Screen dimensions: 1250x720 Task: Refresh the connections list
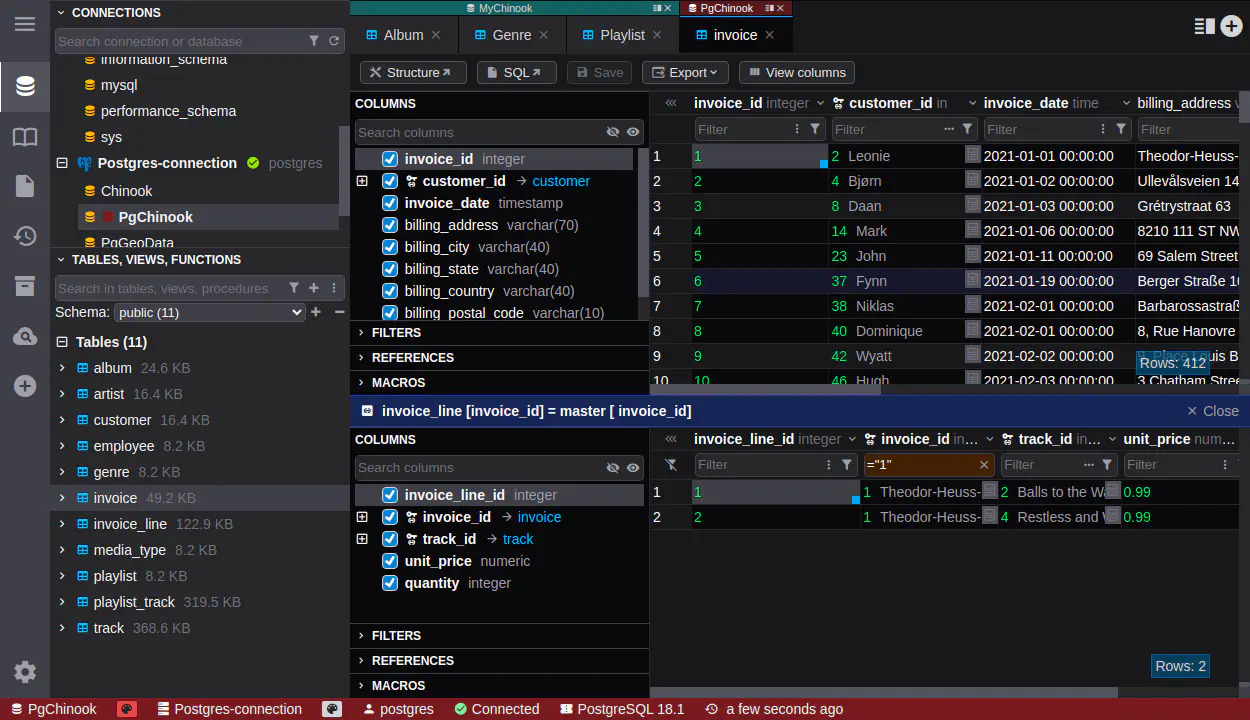tap(334, 41)
